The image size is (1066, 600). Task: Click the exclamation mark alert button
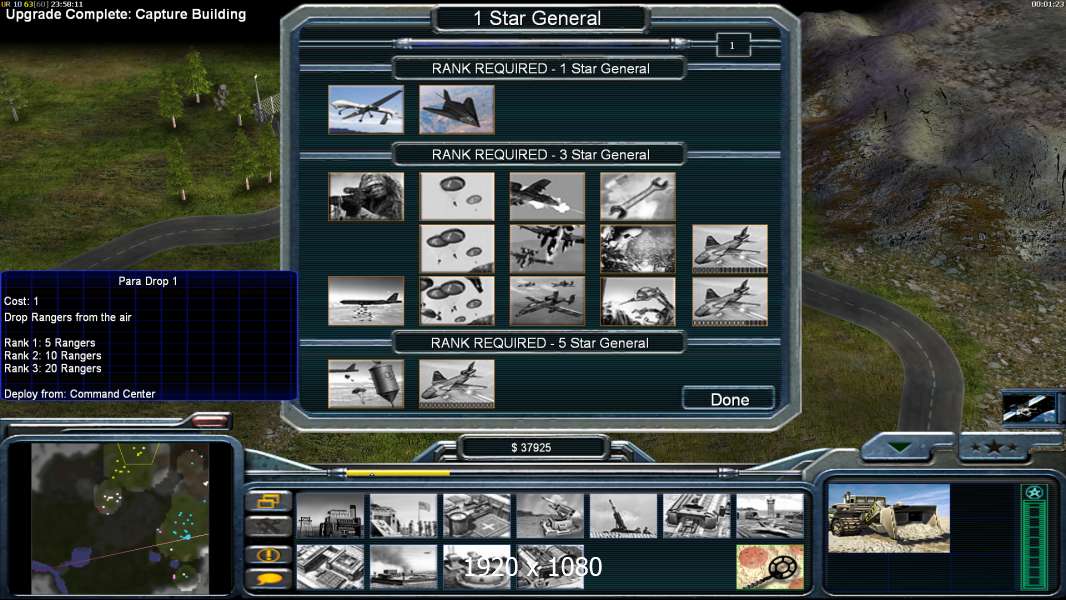[x=269, y=555]
